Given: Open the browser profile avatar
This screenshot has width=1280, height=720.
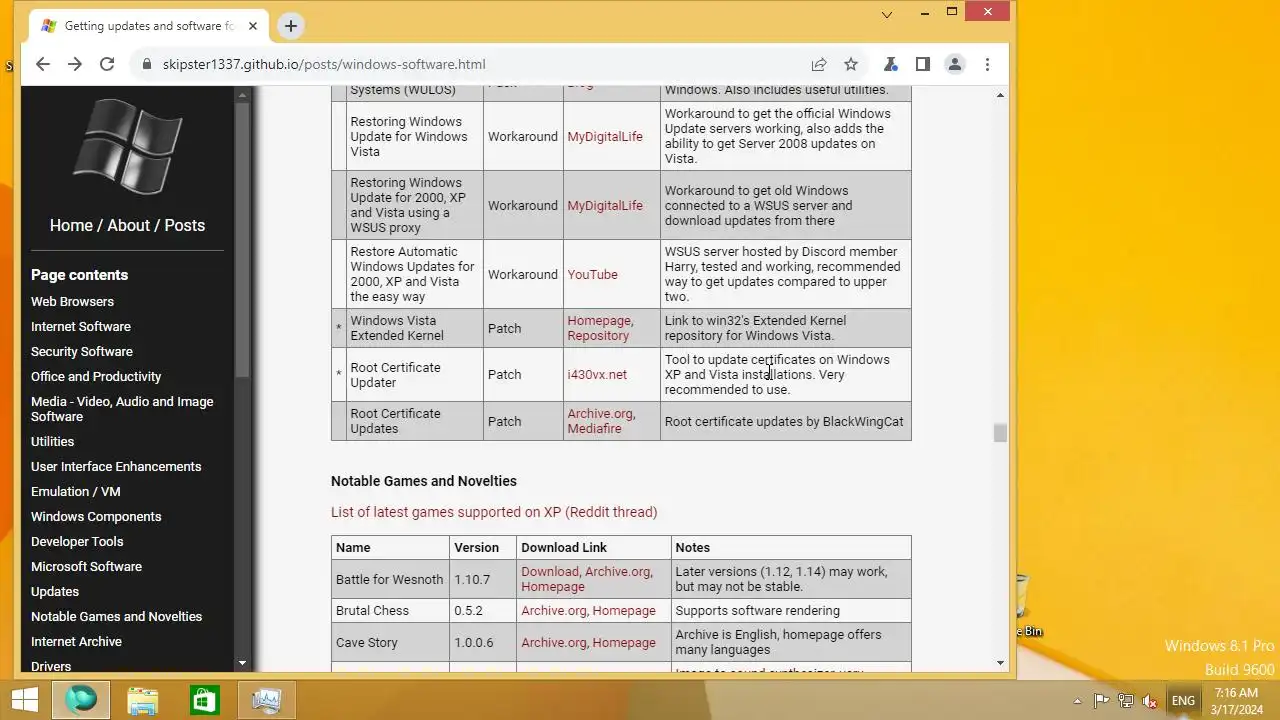Looking at the screenshot, I should coord(955,64).
